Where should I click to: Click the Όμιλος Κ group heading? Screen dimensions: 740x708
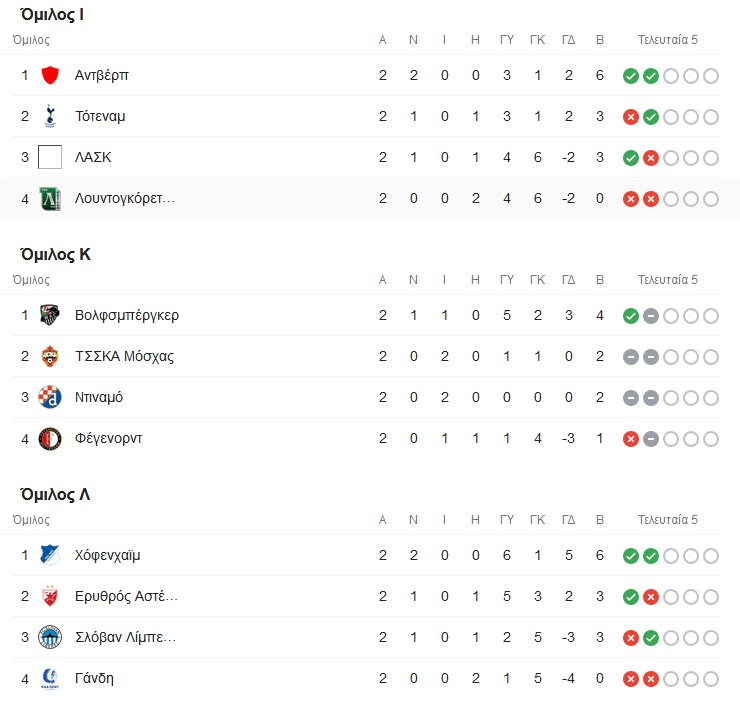[x=56, y=254]
